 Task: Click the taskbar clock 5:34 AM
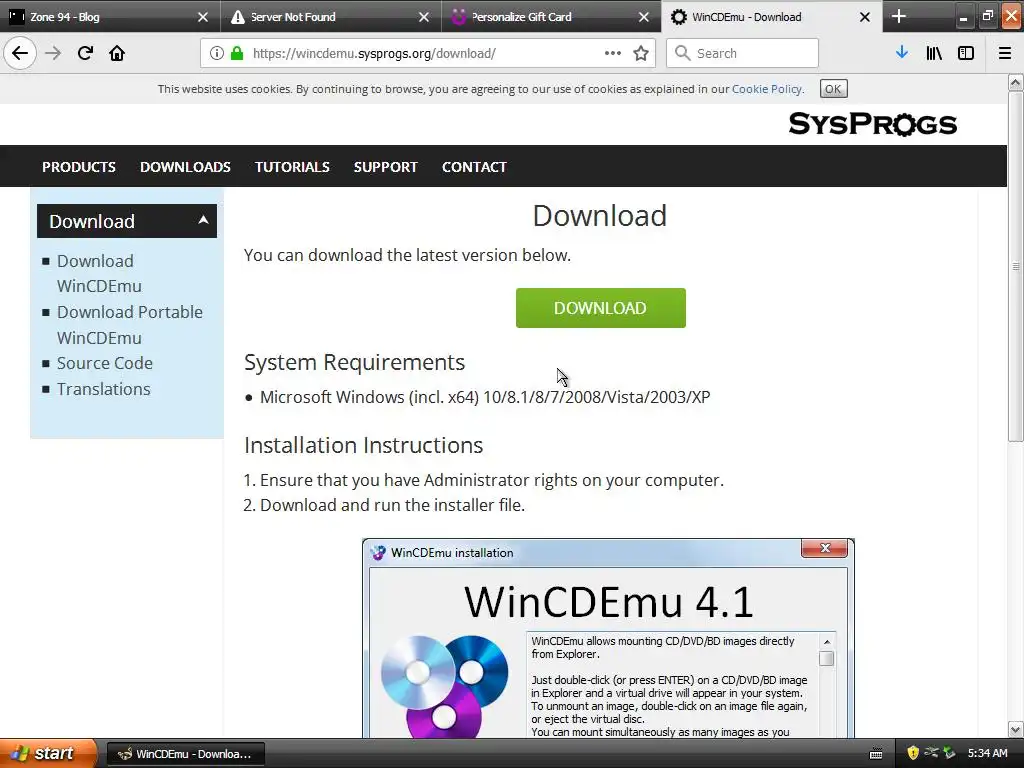click(987, 753)
